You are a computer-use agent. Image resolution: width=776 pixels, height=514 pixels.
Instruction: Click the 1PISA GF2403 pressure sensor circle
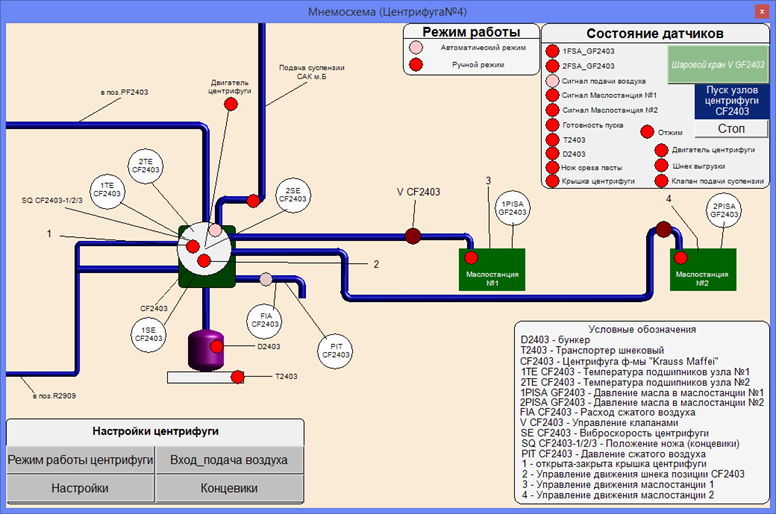coord(512,207)
